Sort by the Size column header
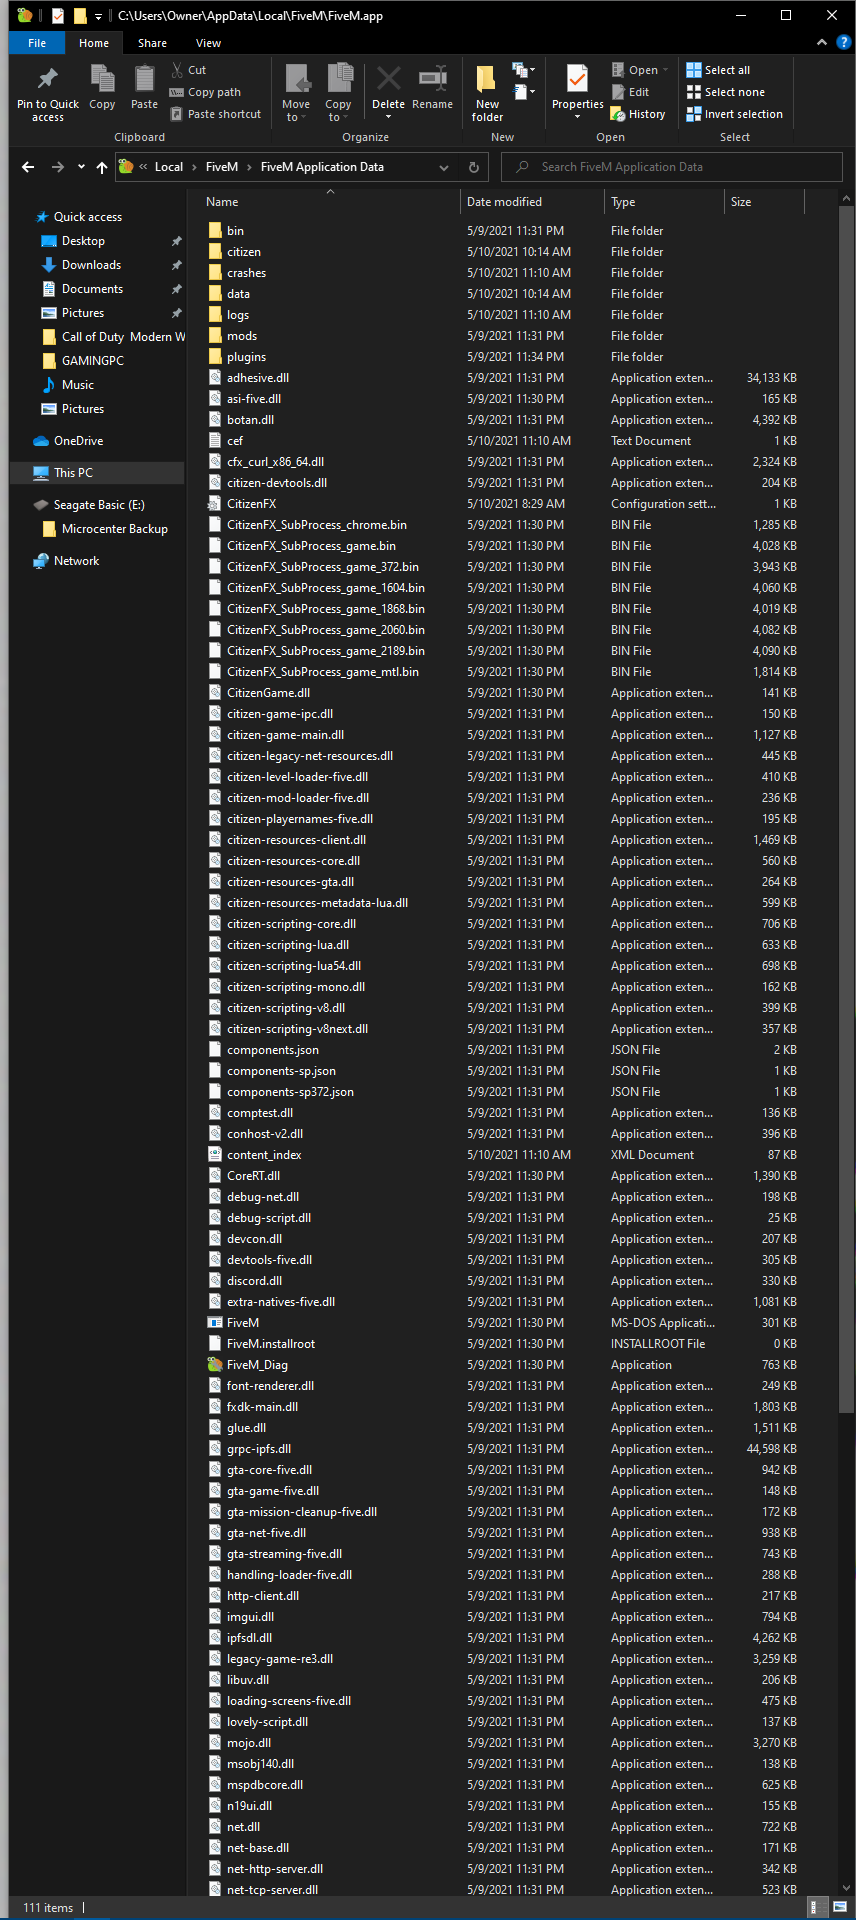Image resolution: width=856 pixels, height=1920 pixels. (x=764, y=202)
